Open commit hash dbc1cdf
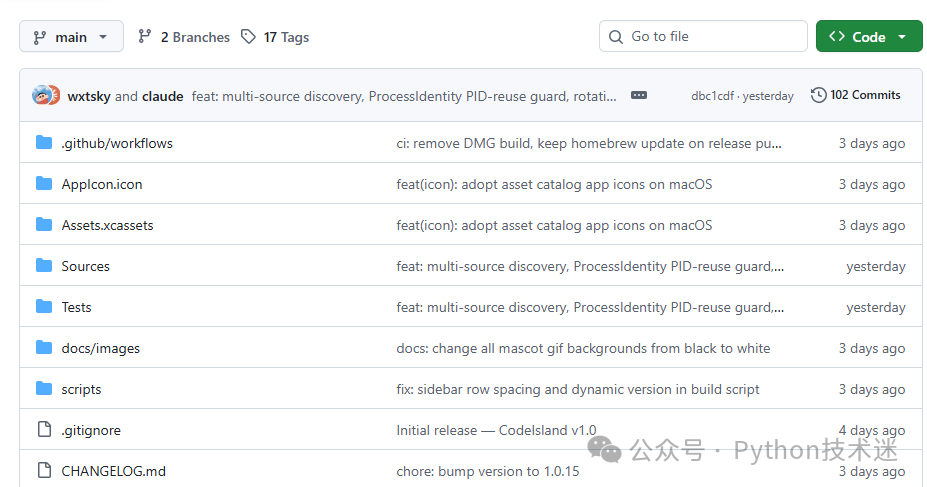The width and height of the screenshot is (927, 487). (x=712, y=96)
